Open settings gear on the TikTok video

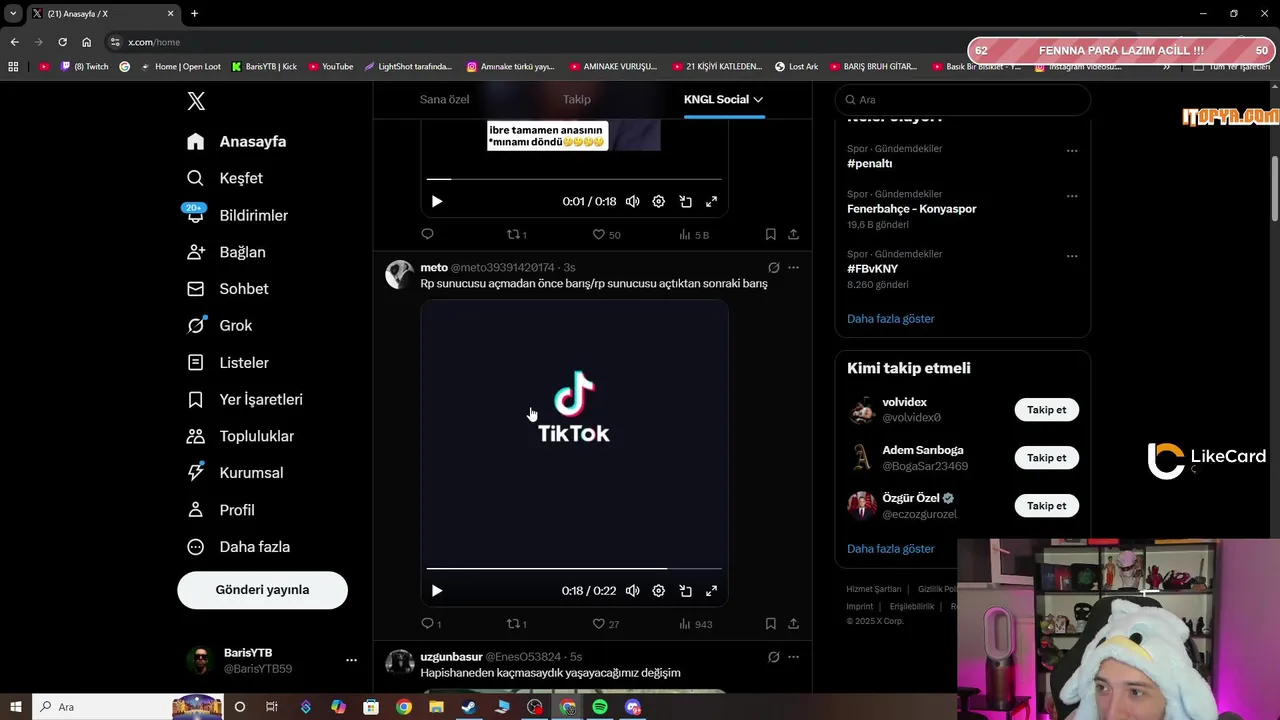(658, 591)
